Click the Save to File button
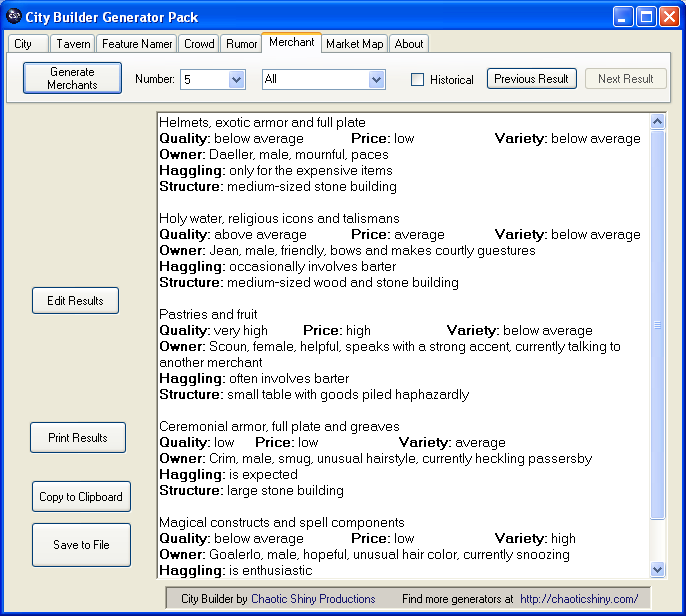 pyautogui.click(x=81, y=545)
